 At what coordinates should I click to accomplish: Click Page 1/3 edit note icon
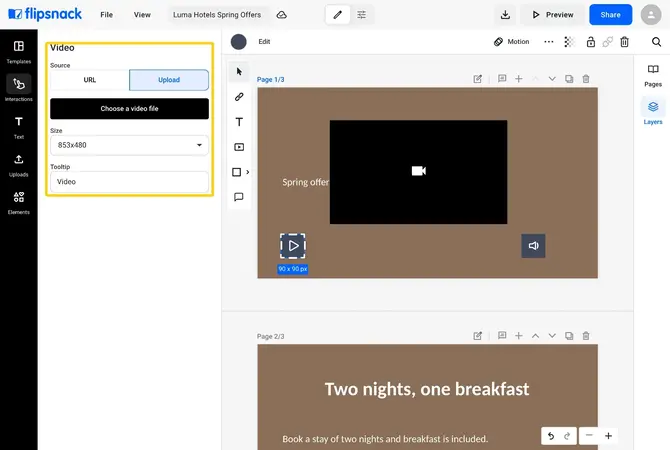[x=478, y=79]
